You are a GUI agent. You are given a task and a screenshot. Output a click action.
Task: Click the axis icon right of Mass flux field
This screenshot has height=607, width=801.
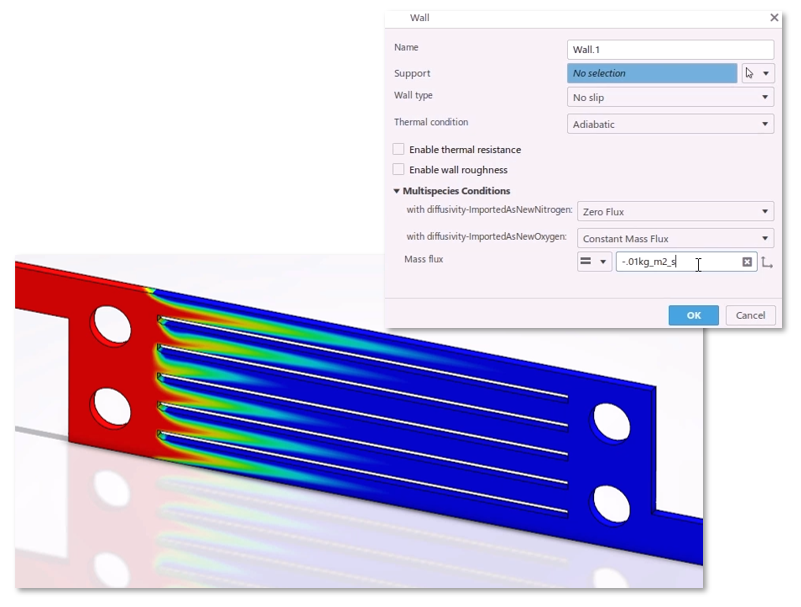click(x=767, y=262)
